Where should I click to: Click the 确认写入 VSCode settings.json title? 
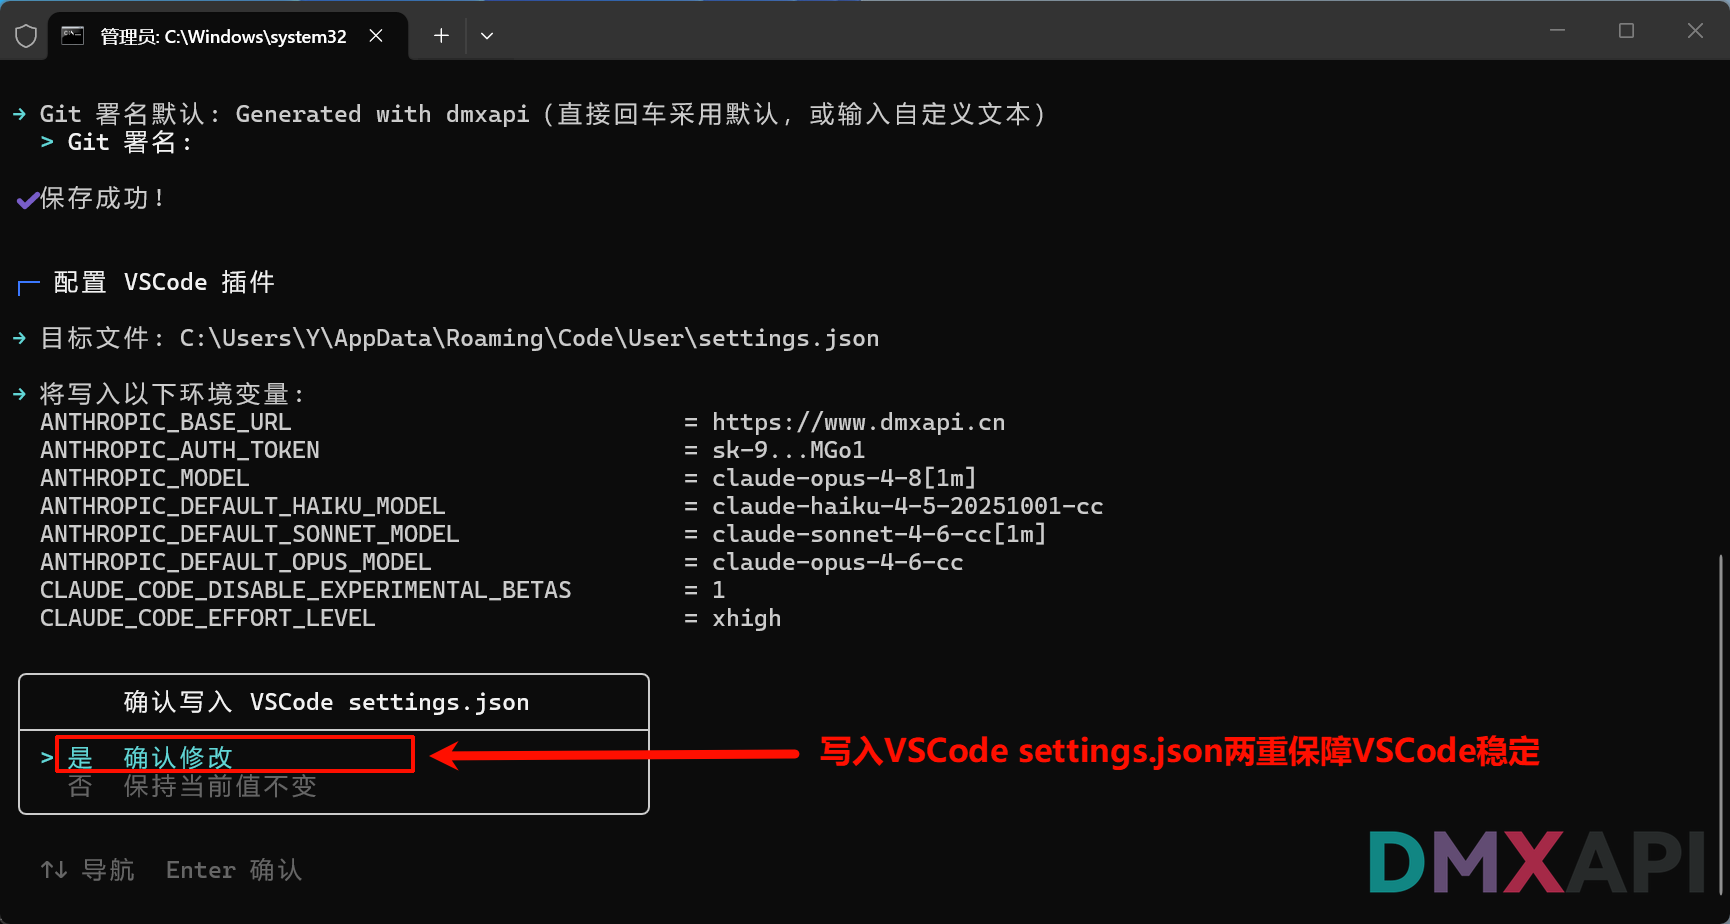(326, 702)
